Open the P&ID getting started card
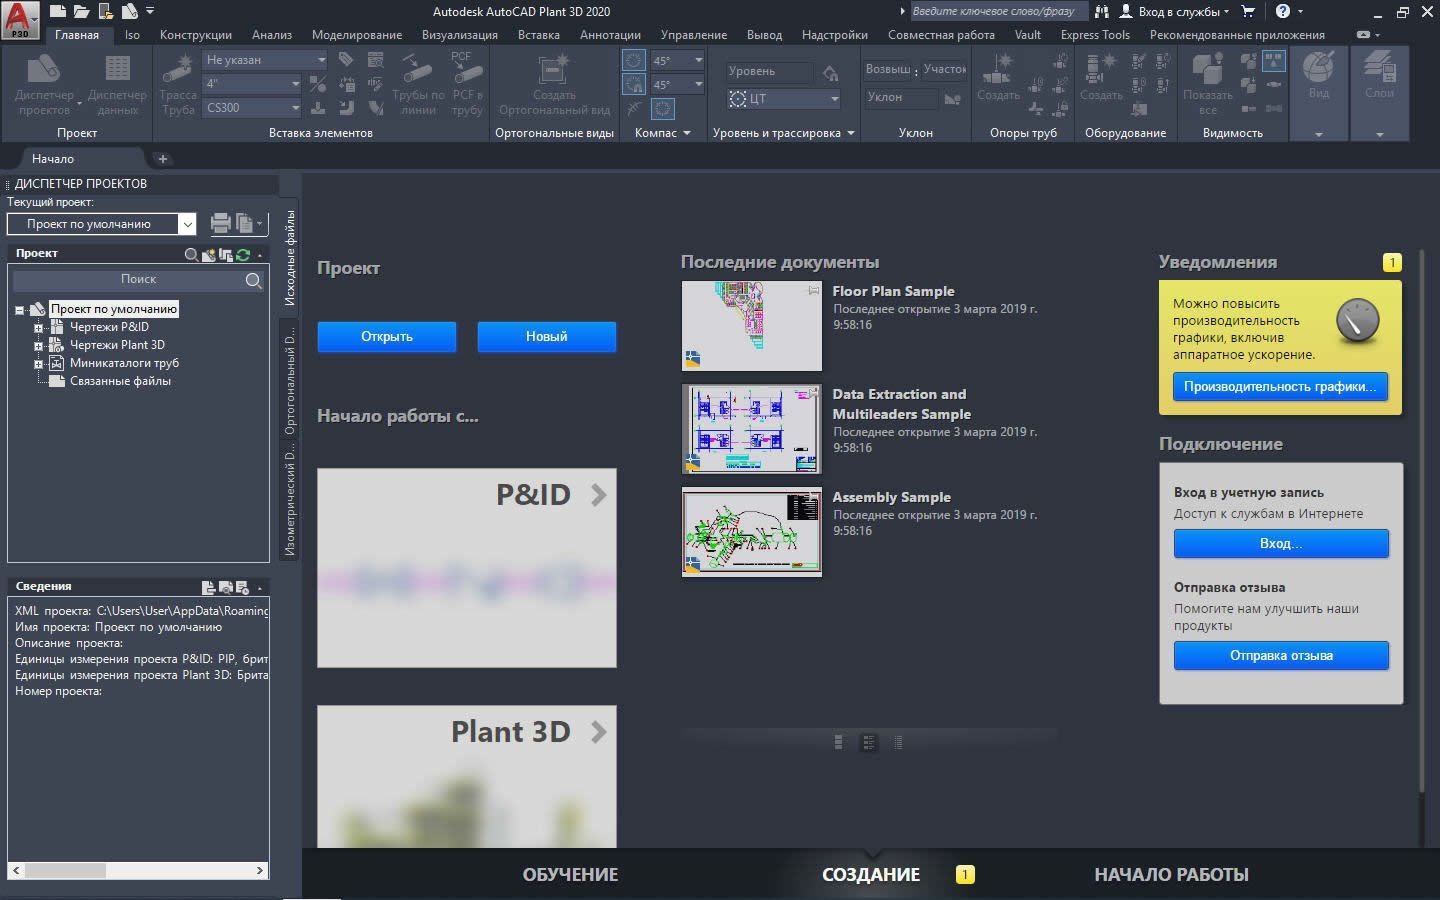Image resolution: width=1440 pixels, height=900 pixels. pyautogui.click(x=467, y=568)
